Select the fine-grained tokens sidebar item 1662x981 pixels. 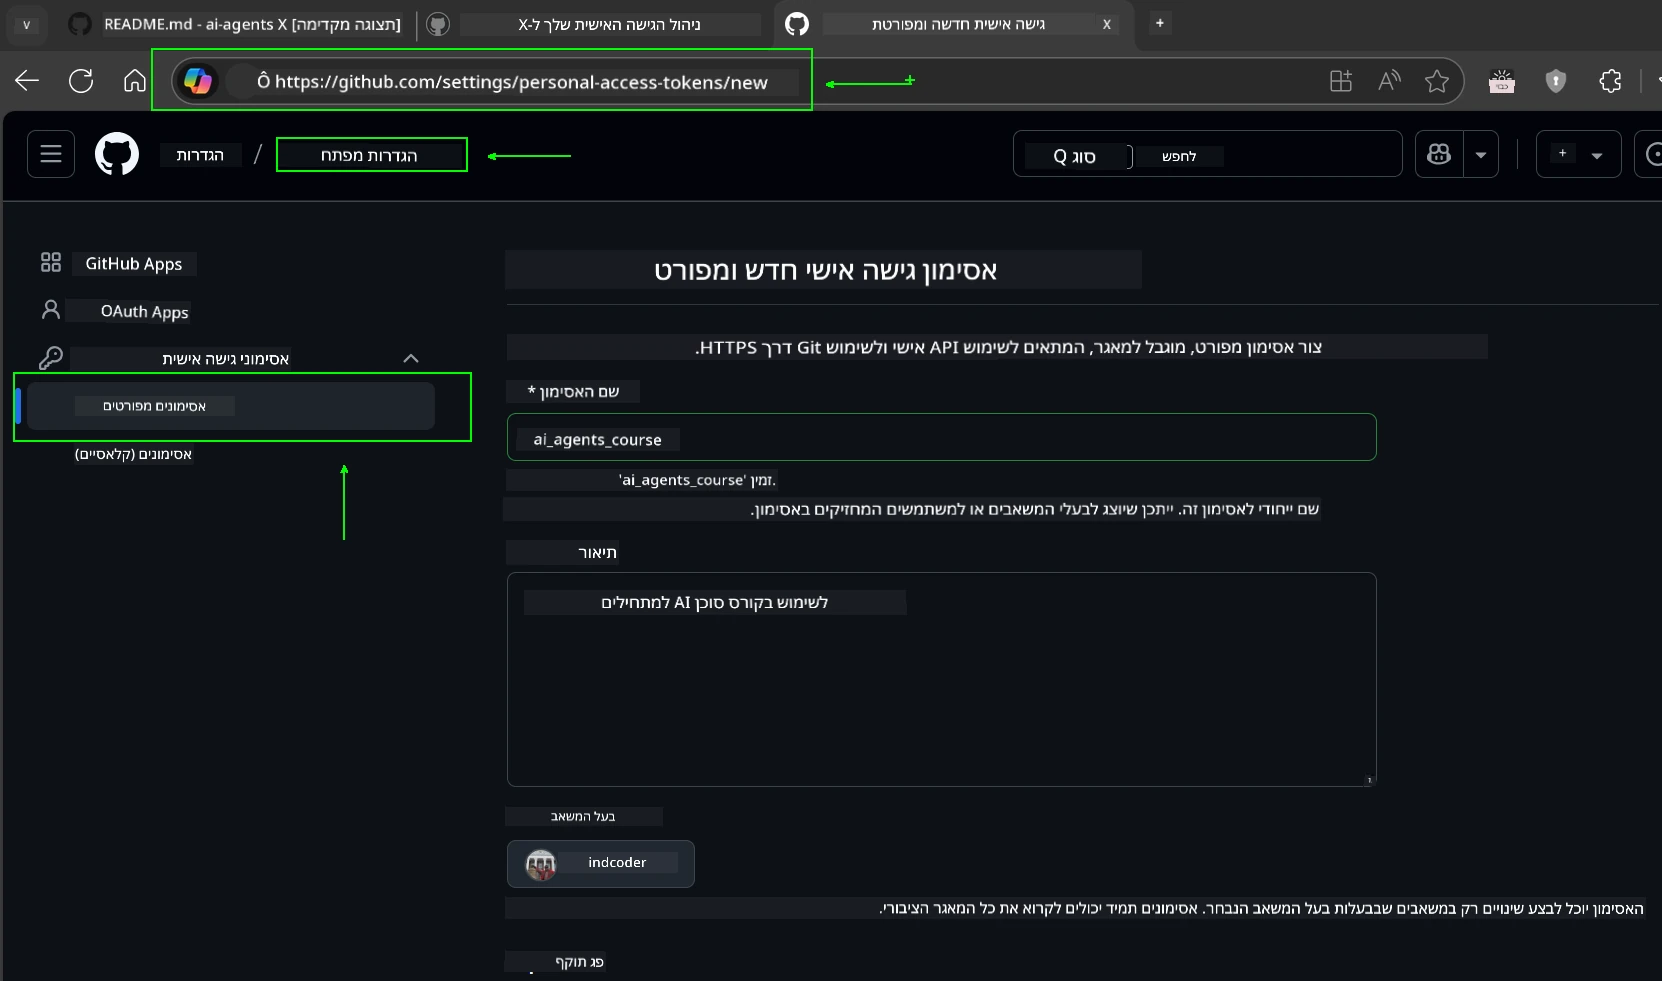click(x=231, y=406)
